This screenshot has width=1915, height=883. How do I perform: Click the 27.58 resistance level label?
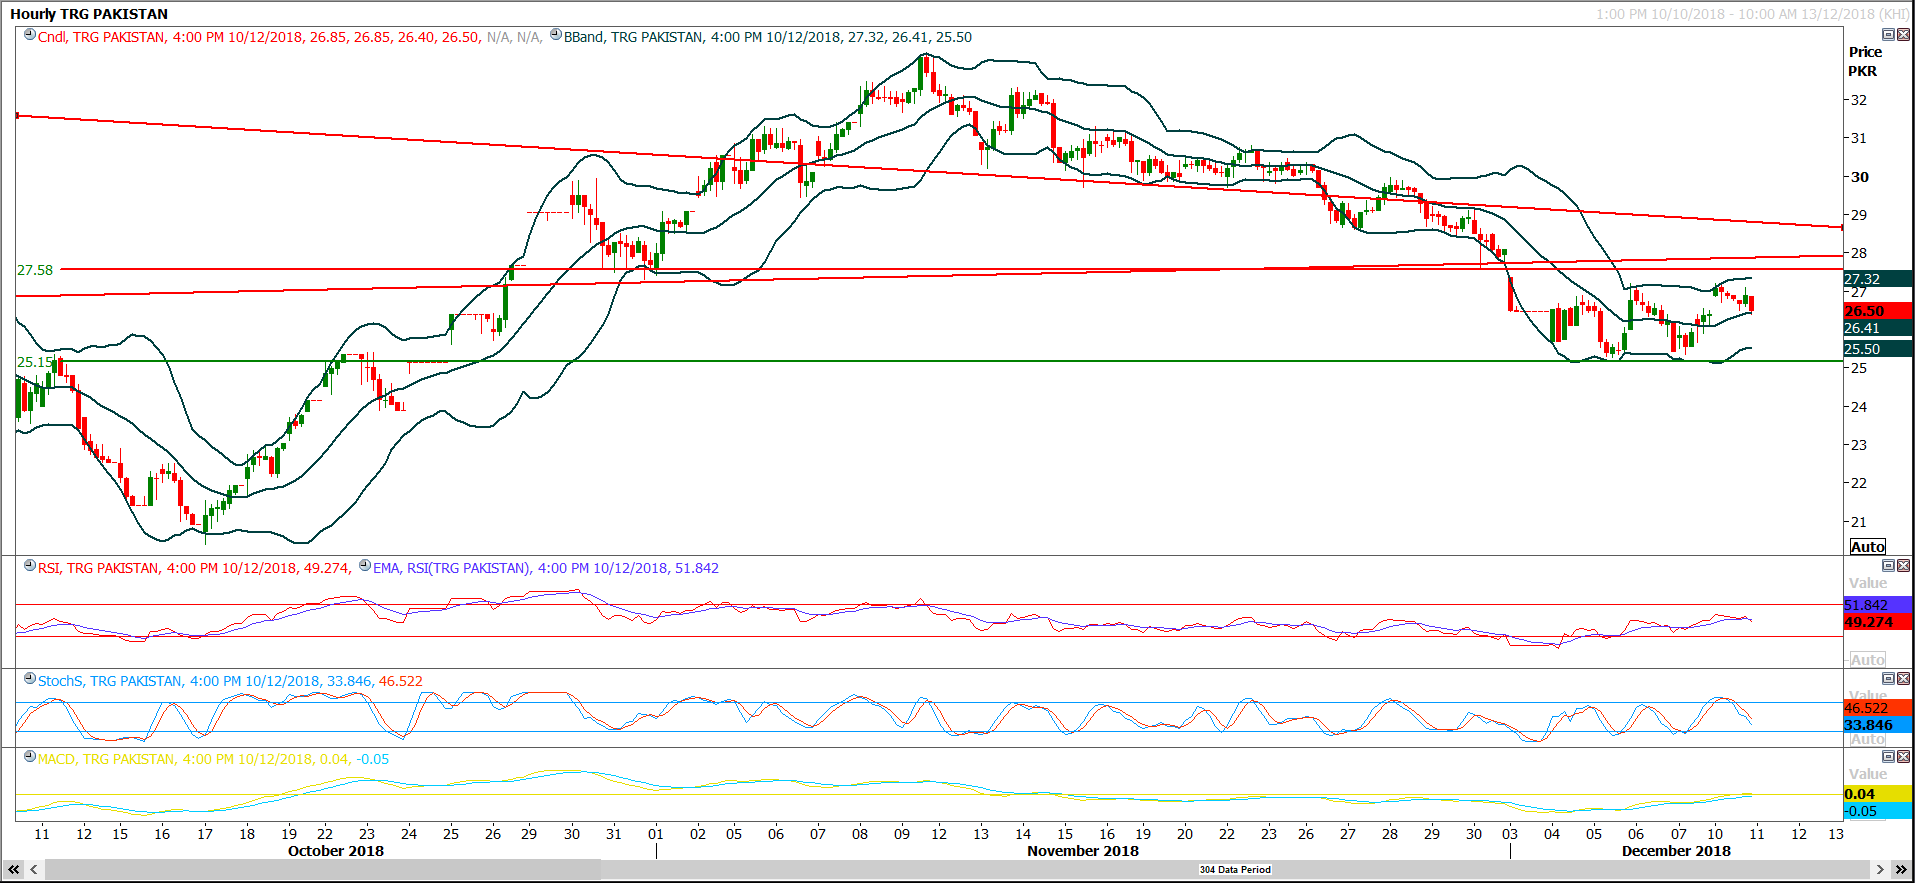[35, 270]
